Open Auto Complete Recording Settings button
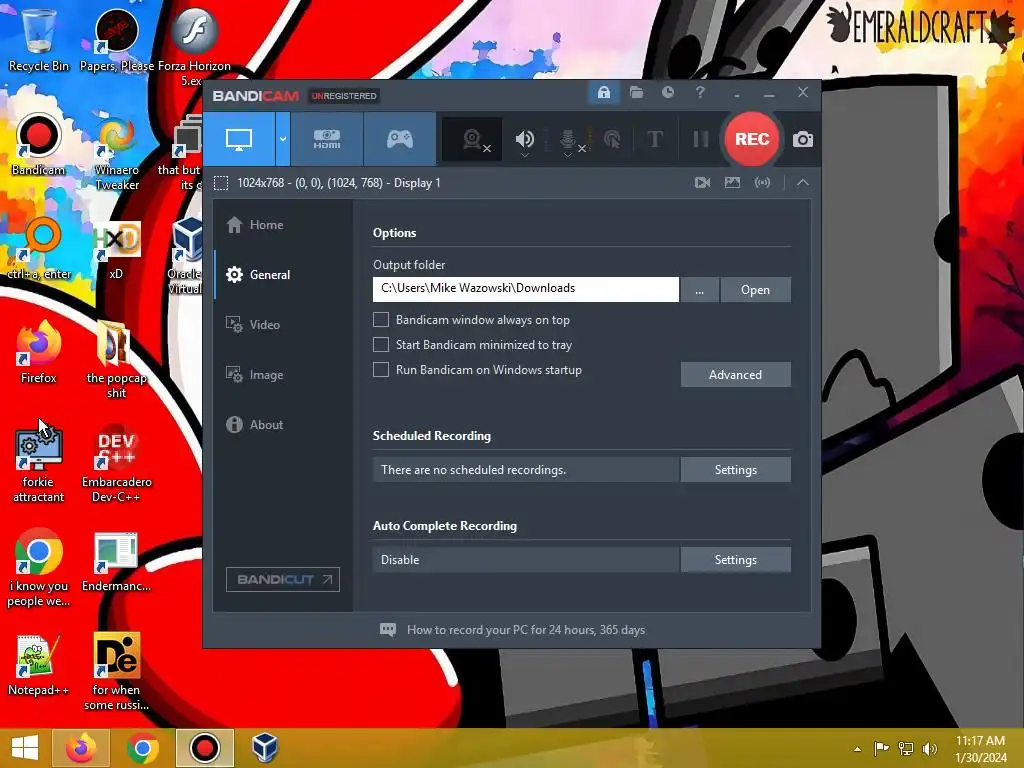1024x768 pixels. tap(735, 560)
